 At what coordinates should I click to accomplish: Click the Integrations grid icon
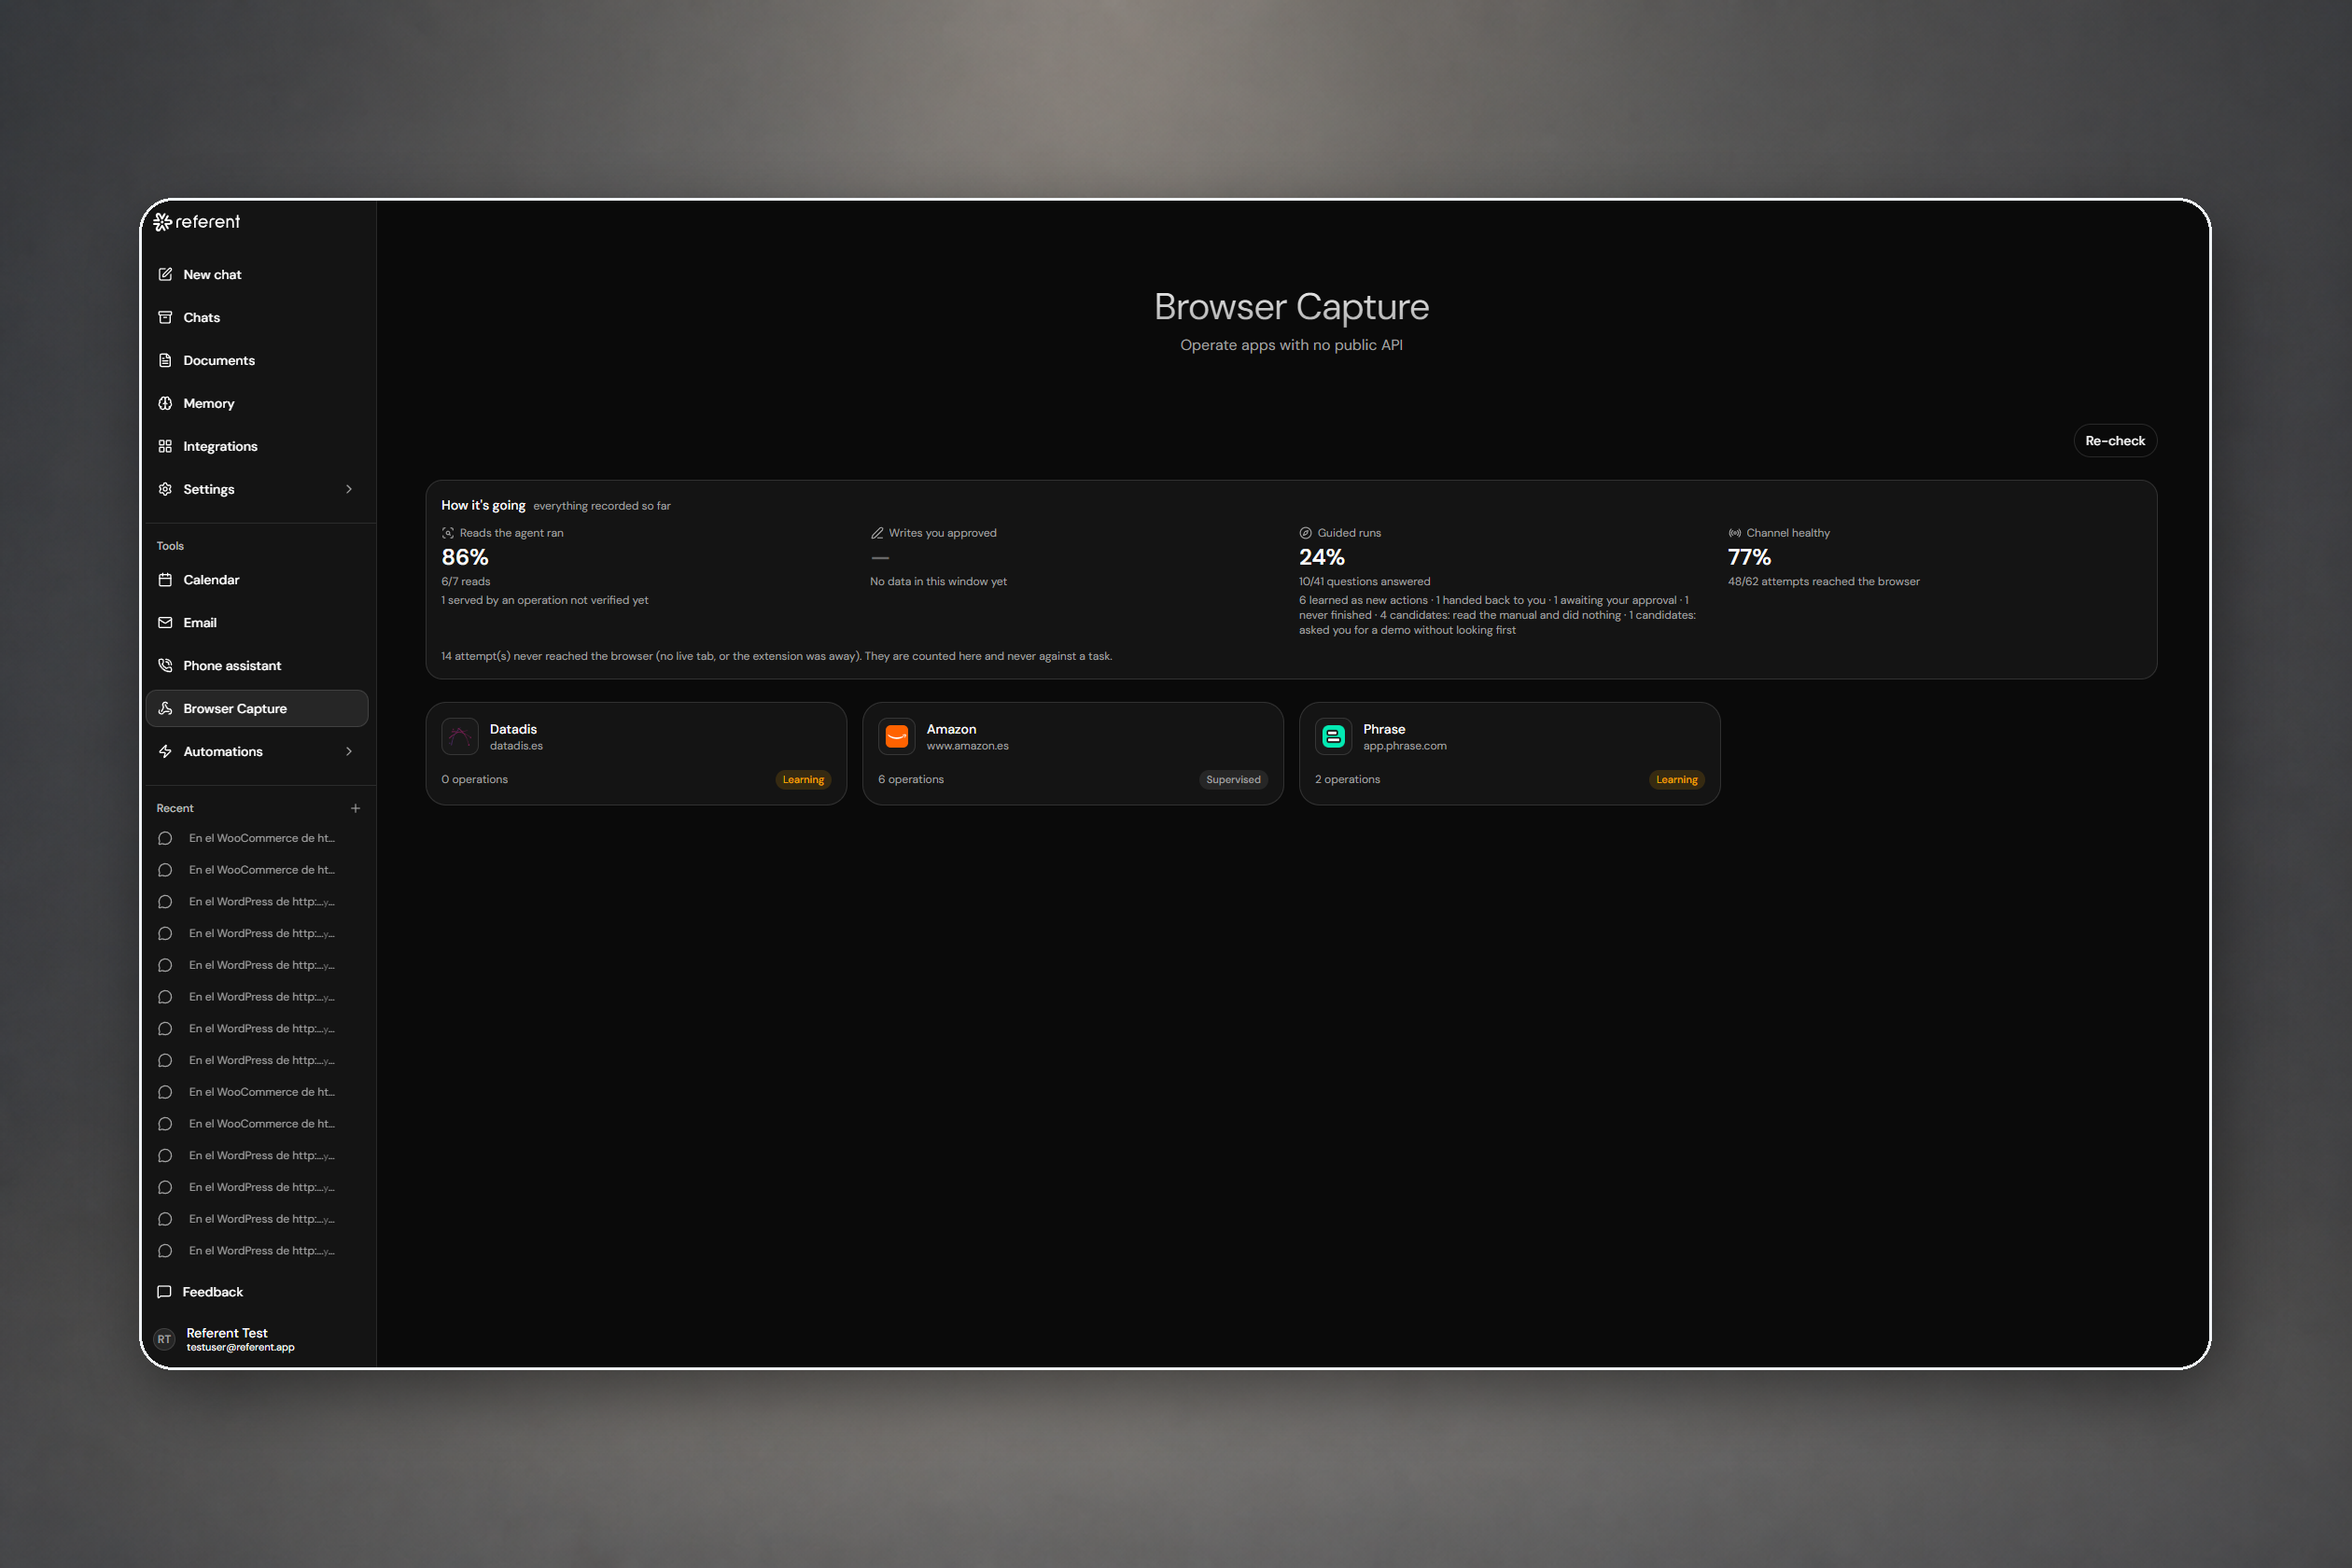coord(165,446)
